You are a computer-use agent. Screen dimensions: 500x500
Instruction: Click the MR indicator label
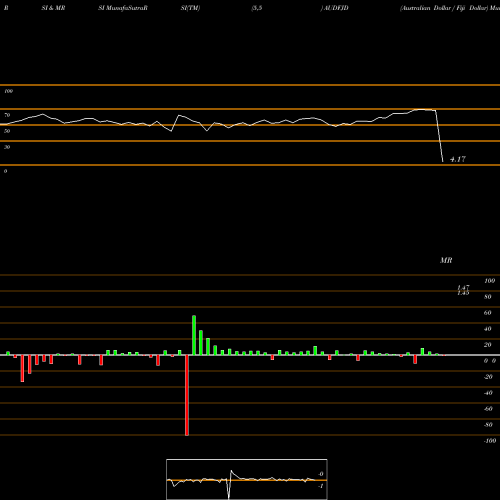446,260
